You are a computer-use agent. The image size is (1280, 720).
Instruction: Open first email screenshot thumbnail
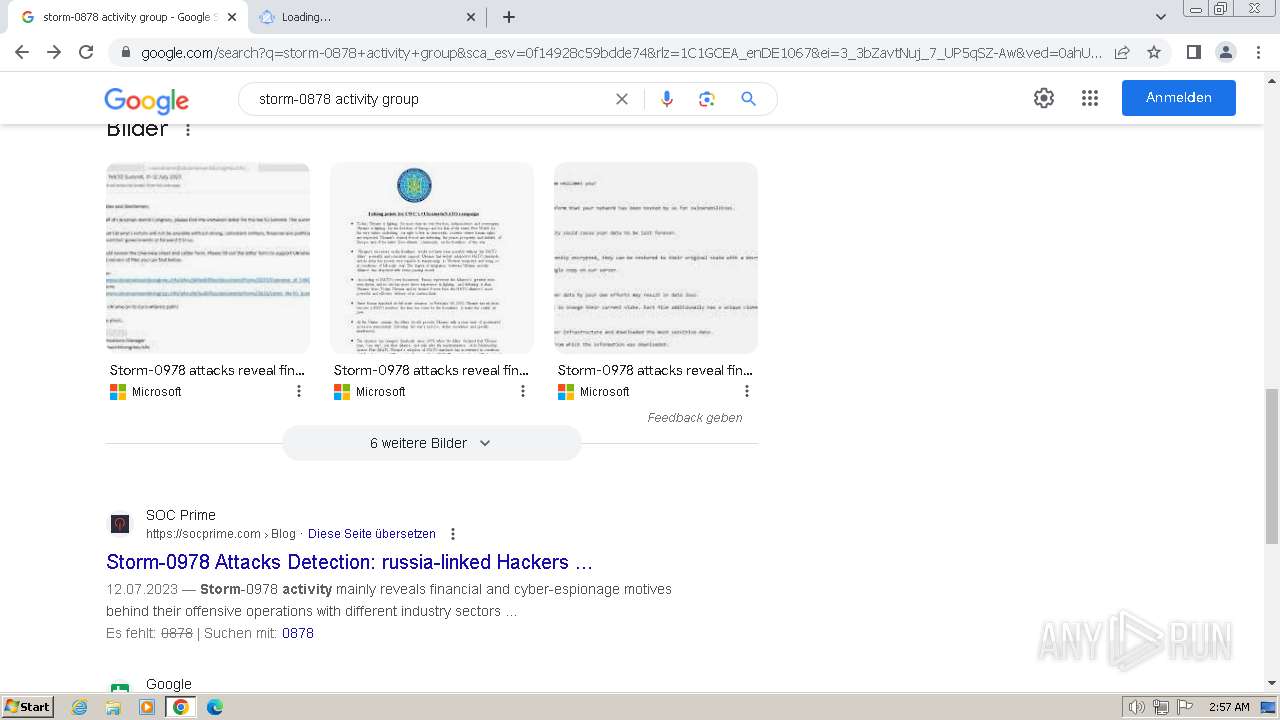tap(208, 258)
